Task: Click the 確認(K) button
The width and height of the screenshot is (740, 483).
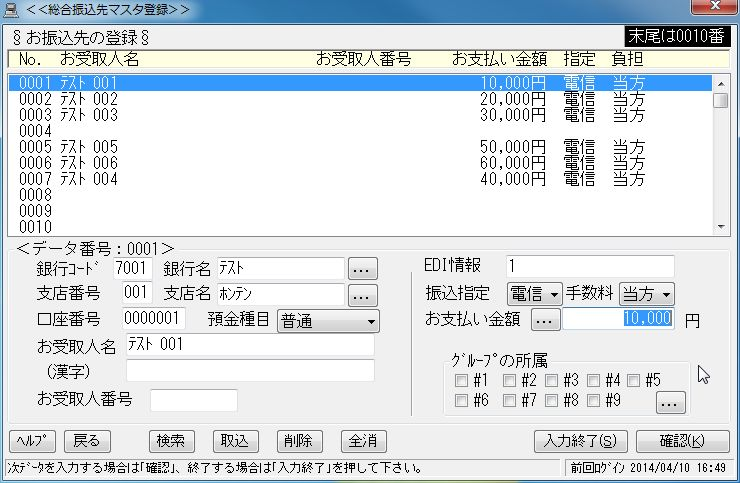Action: click(x=682, y=441)
